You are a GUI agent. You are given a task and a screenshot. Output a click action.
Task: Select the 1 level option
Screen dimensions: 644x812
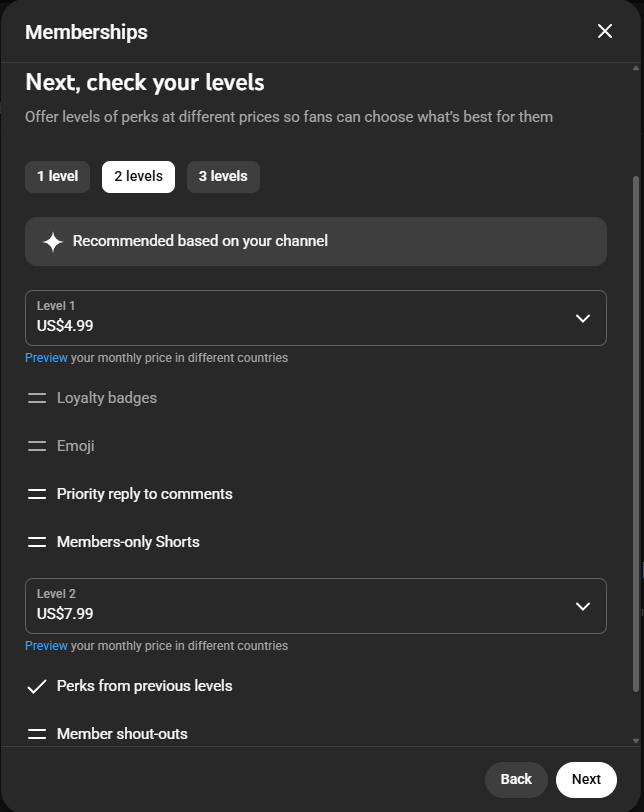coord(57,176)
